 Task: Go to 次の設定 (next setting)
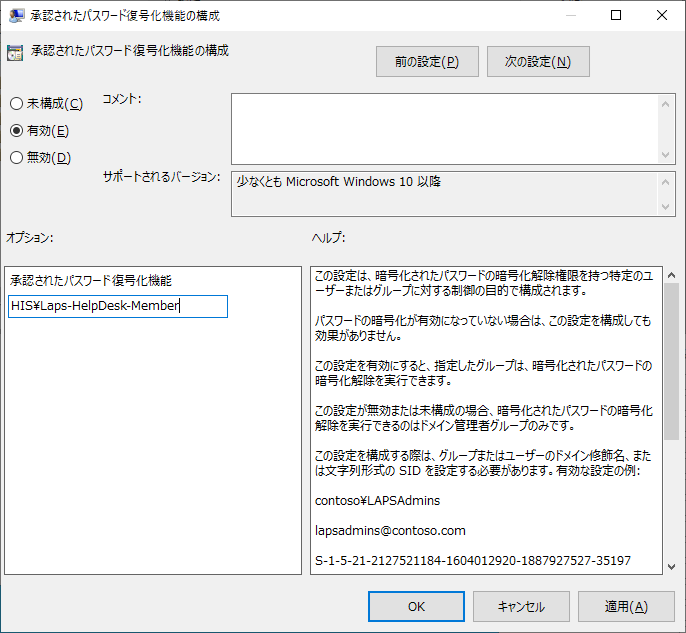(538, 62)
